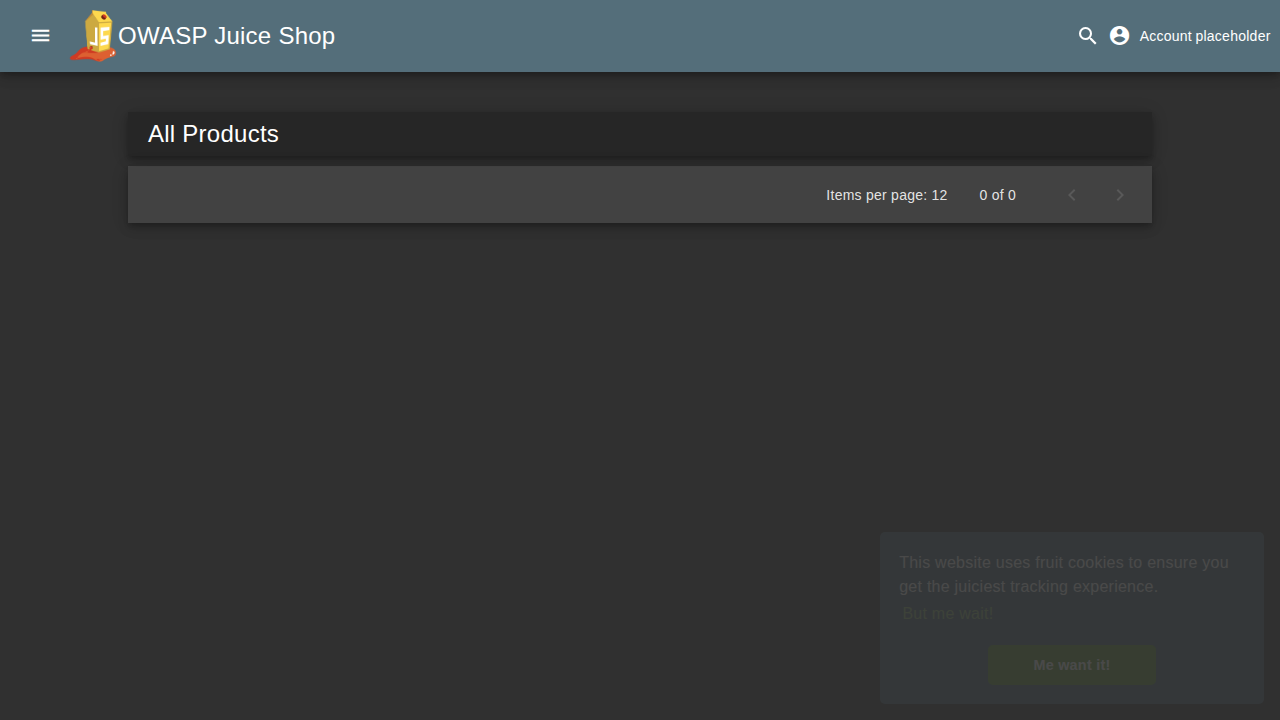
Task: Accept cookies with 'Me want it!'
Action: pos(1071,665)
